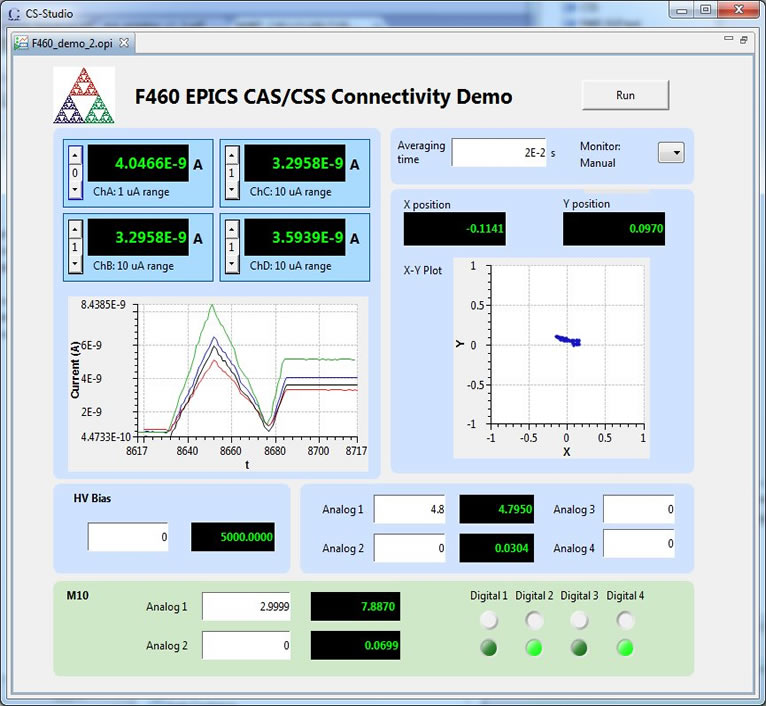Screen dimensions: 766x706
Task: Click the HV Bias setpoint field
Action: point(127,537)
